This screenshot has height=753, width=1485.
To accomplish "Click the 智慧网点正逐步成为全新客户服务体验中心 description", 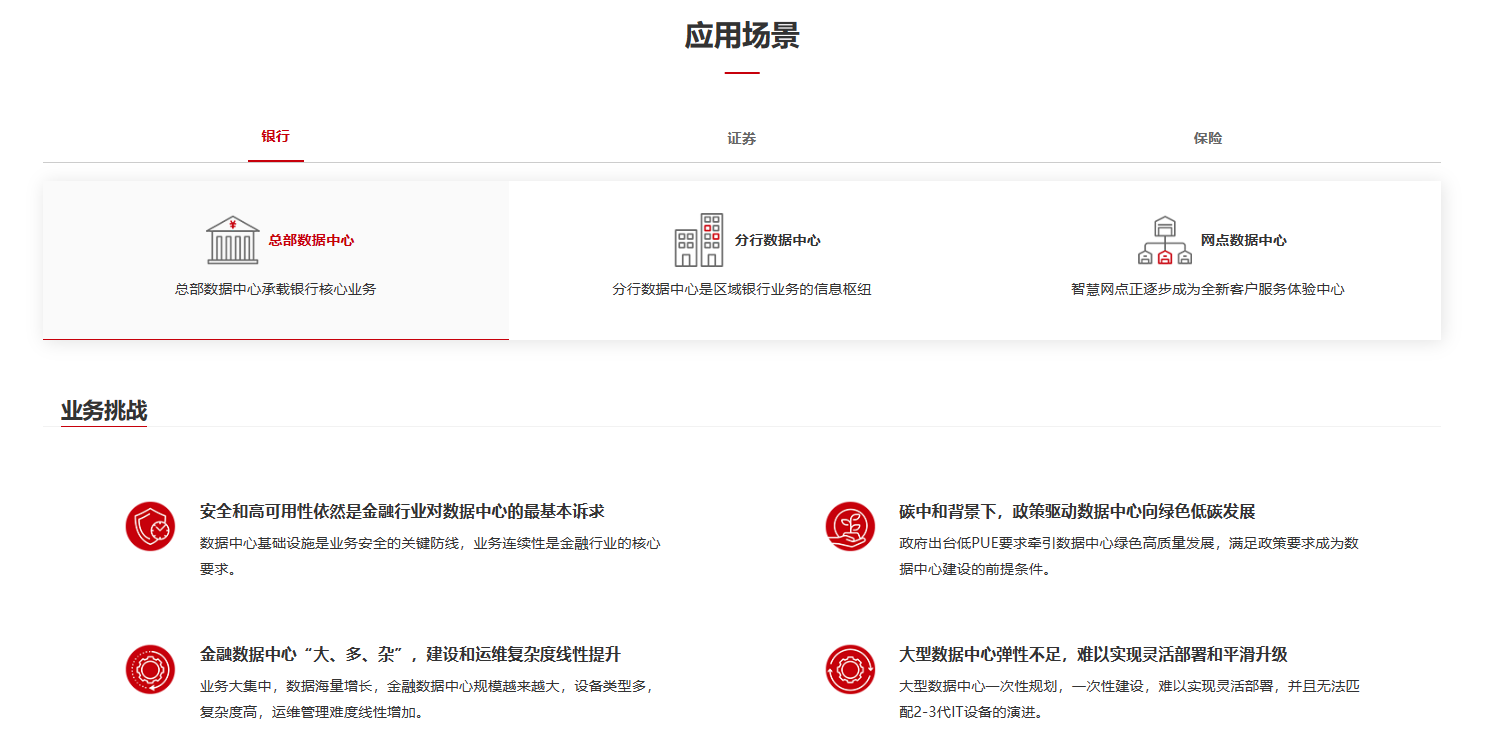I will point(1208,290).
